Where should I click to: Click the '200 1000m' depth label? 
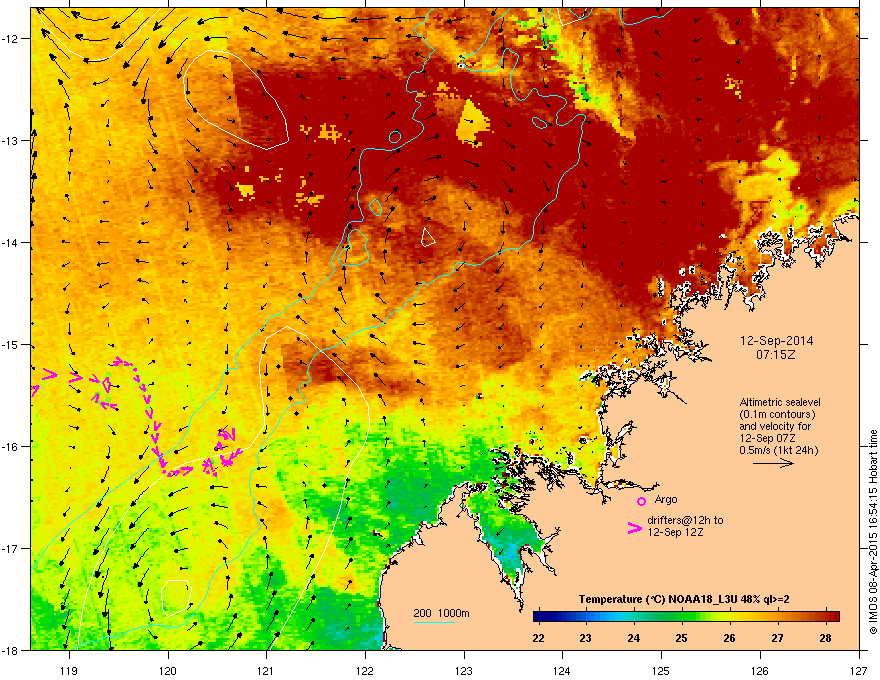pos(441,613)
